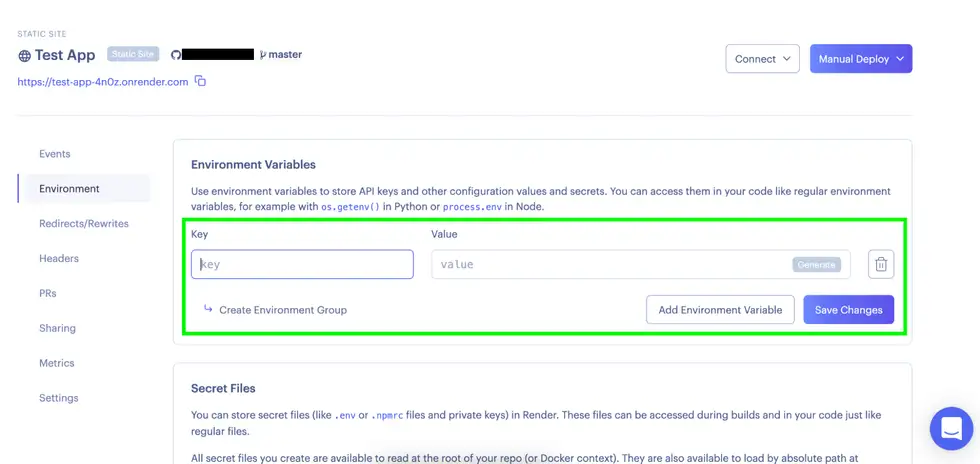Image resolution: width=980 pixels, height=464 pixels.
Task: Click Create Environment Group link
Action: coord(275,310)
